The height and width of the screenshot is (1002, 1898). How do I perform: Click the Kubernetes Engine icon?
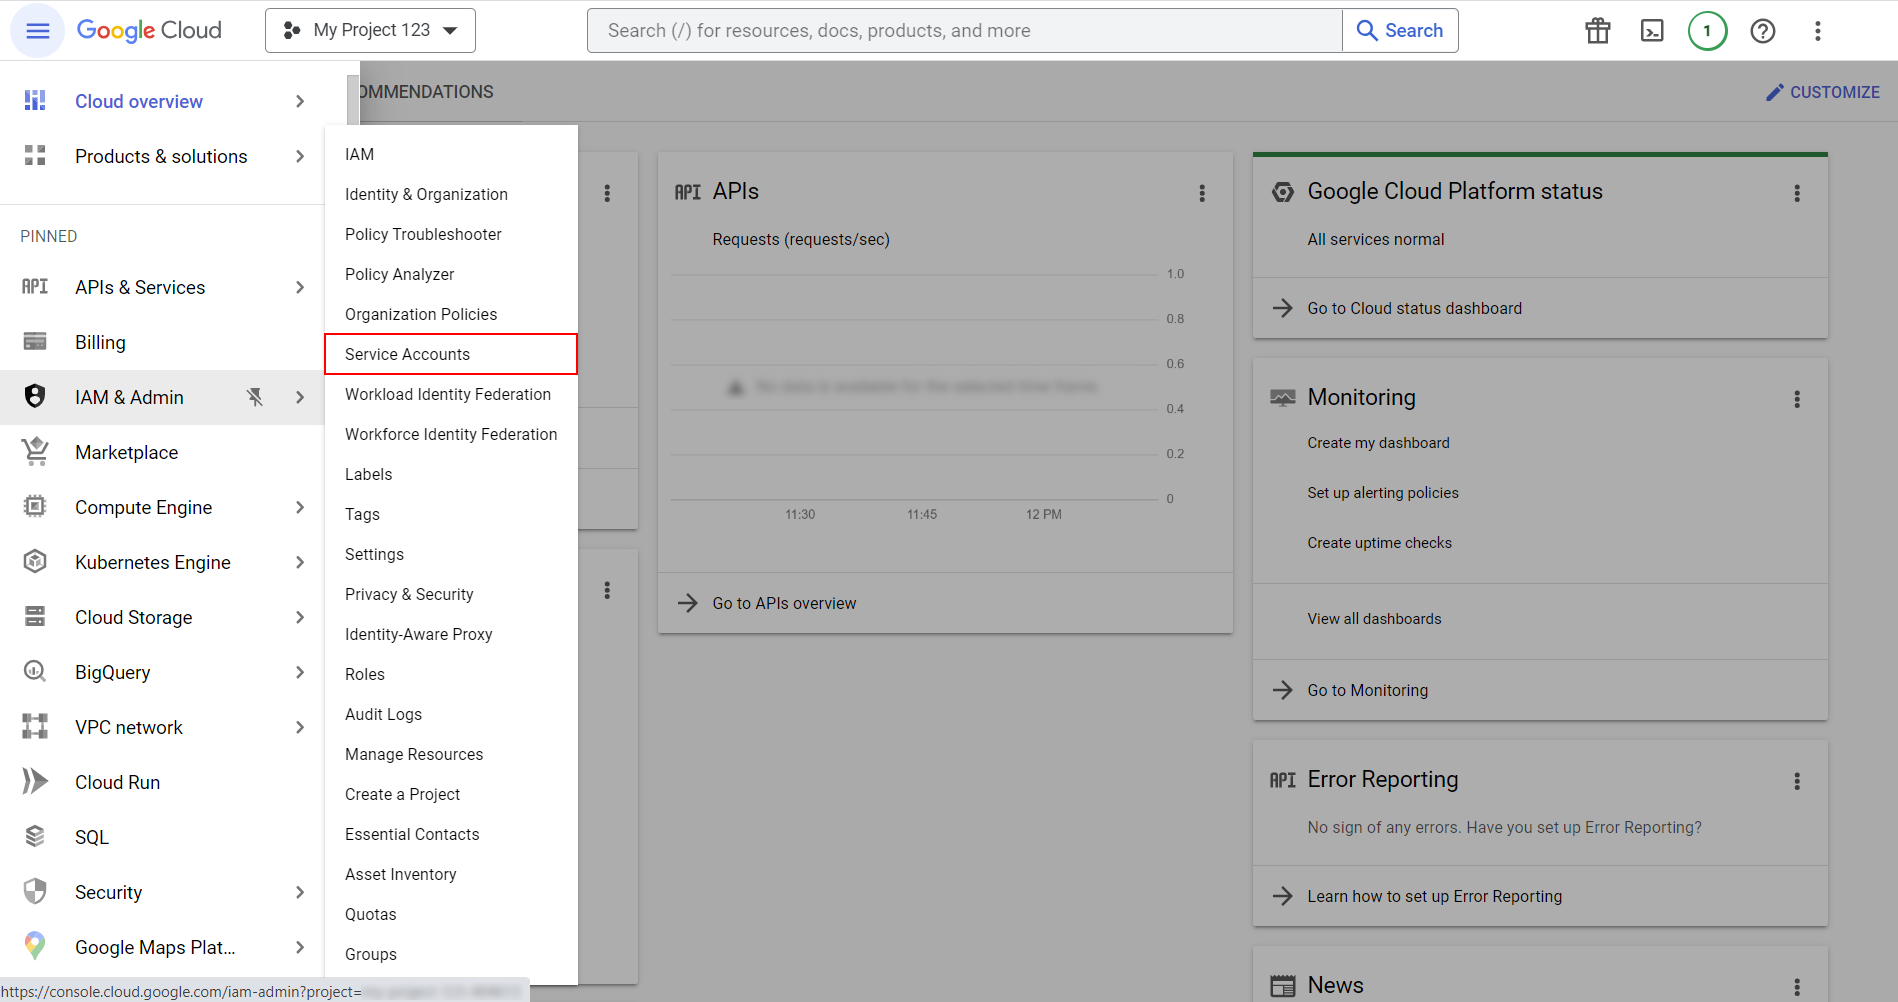tap(35, 562)
